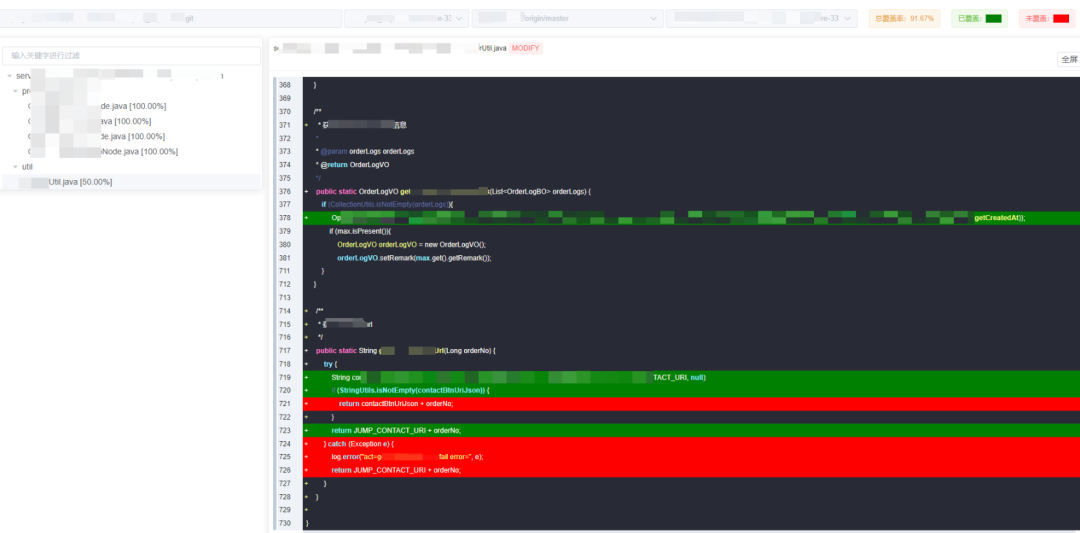The height and width of the screenshot is (533, 1080).
Task: Open Util.java [50.00%] in the tree
Action: [x=65, y=182]
